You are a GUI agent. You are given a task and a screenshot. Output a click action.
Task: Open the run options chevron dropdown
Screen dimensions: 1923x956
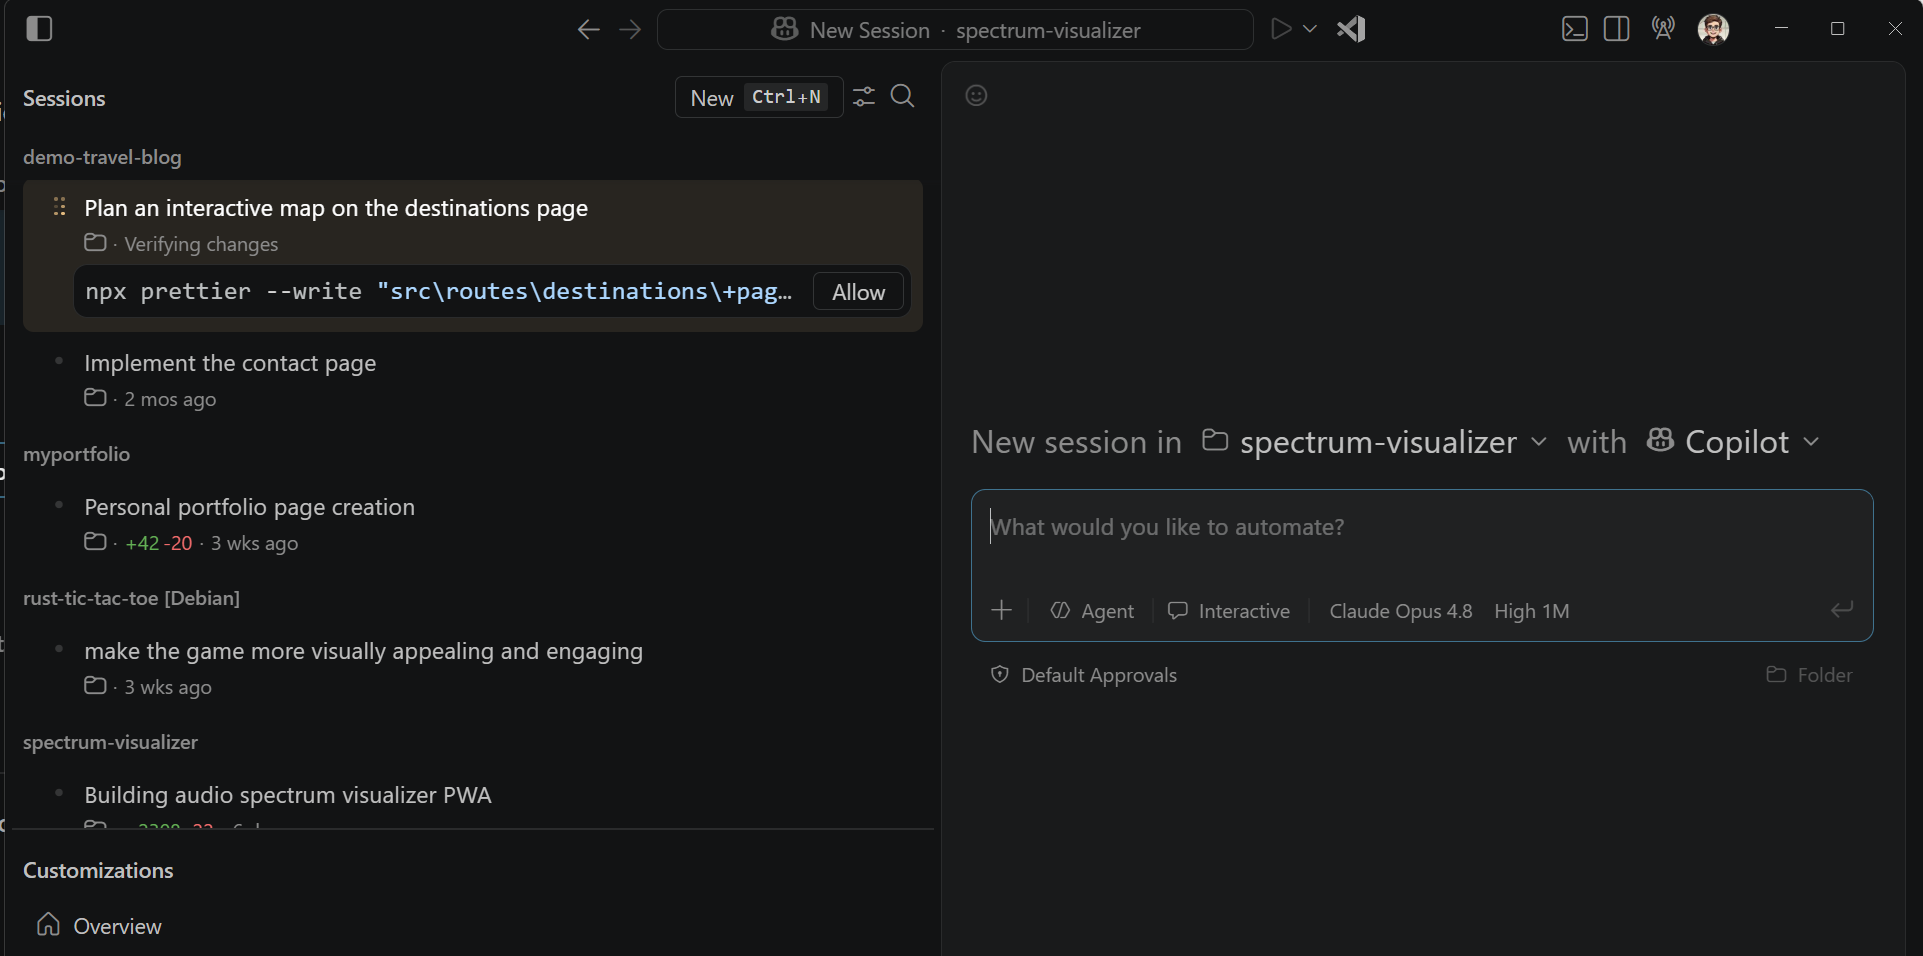click(x=1310, y=29)
